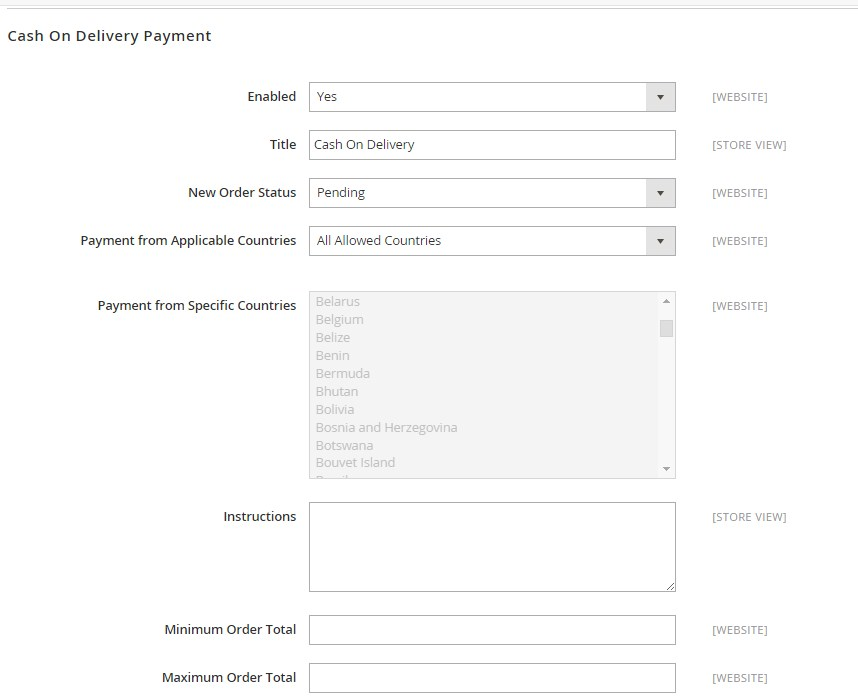Image resolution: width=858 pixels, height=698 pixels.
Task: Select Bouvet Island in the country list
Action: [355, 463]
